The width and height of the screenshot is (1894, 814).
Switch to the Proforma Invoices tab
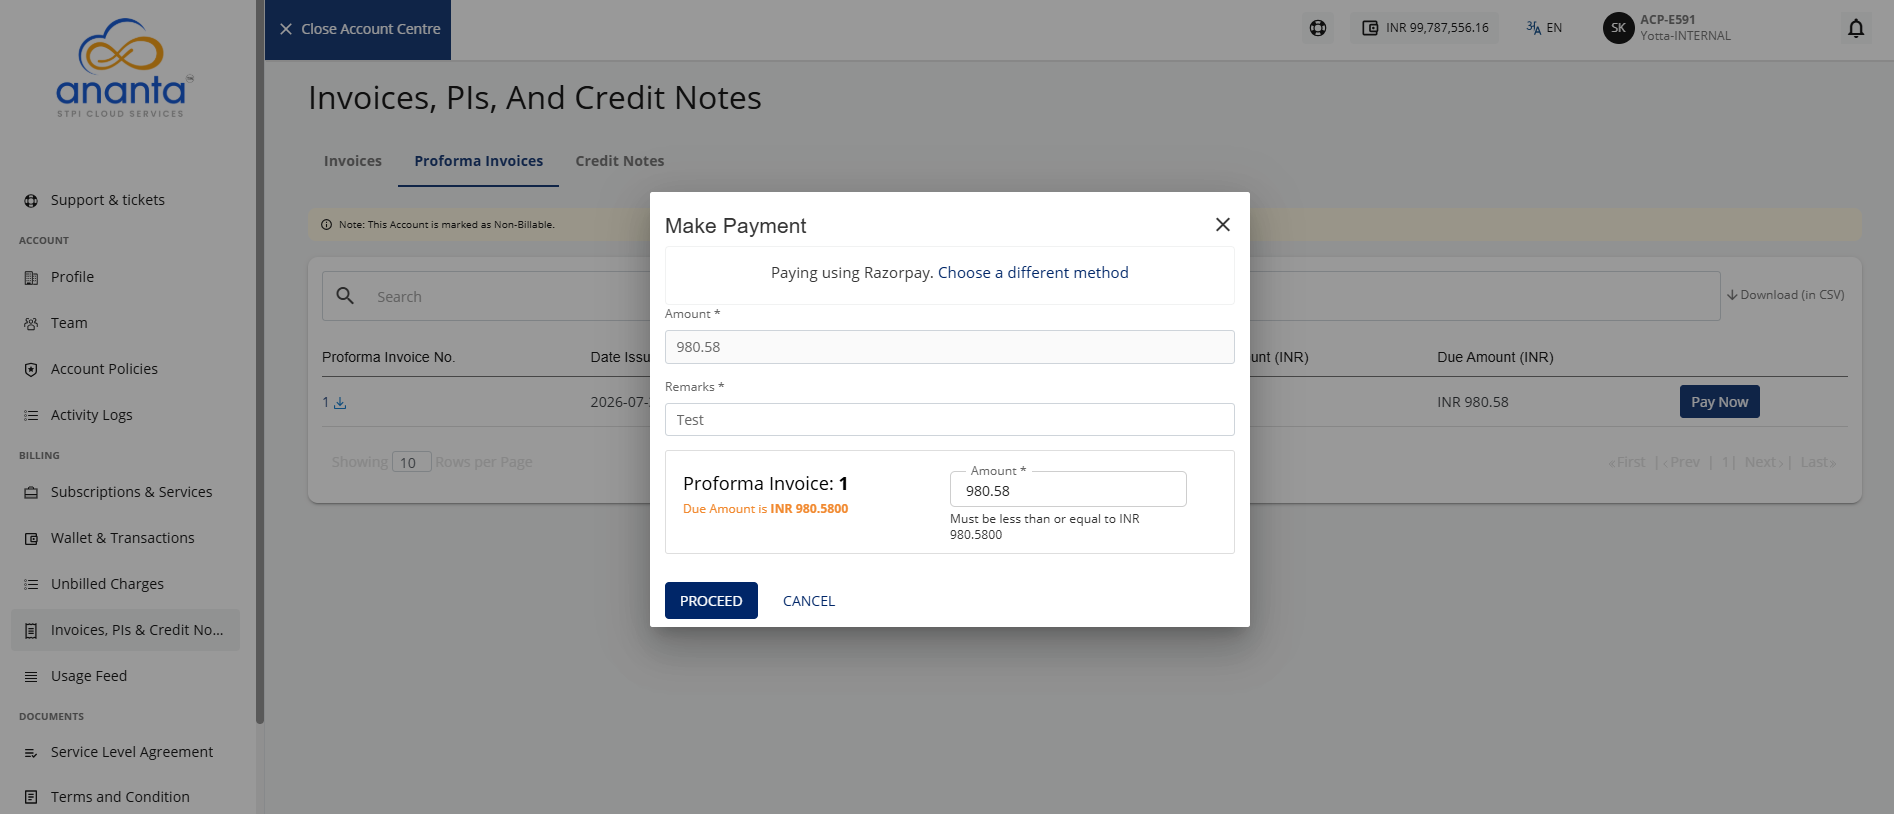coord(478,161)
